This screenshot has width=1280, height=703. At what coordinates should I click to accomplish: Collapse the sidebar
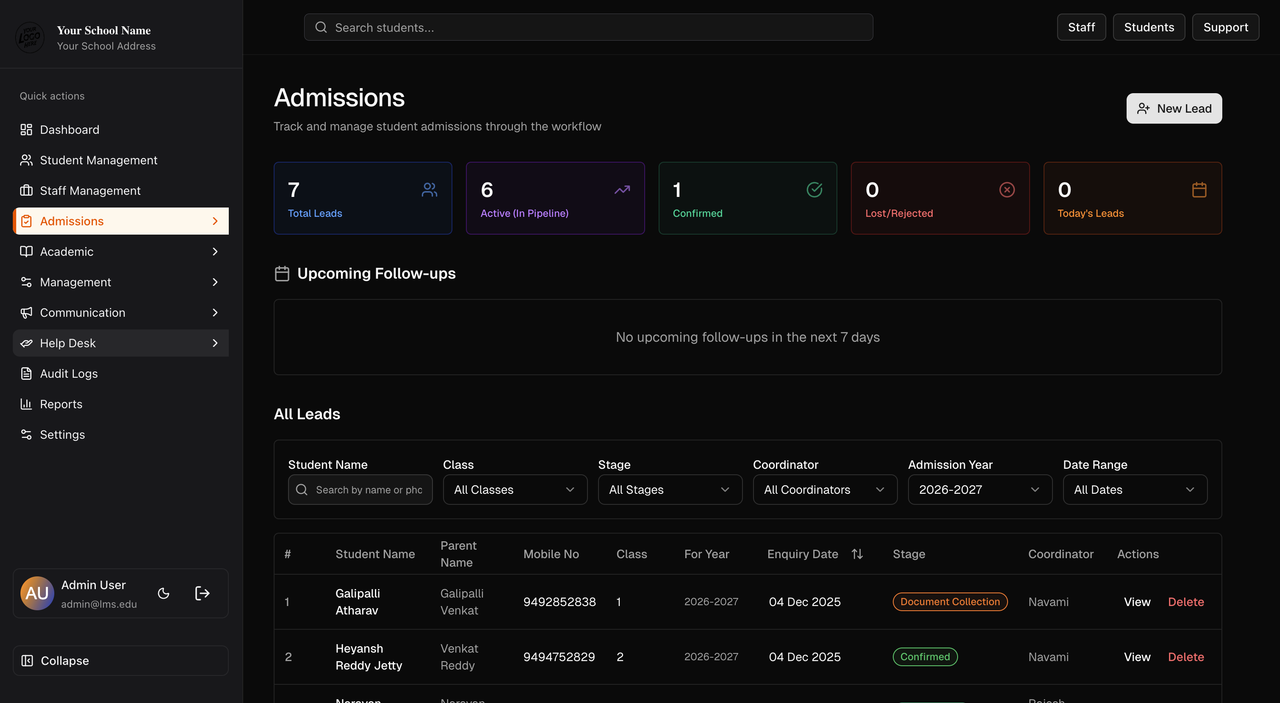(x=121, y=661)
